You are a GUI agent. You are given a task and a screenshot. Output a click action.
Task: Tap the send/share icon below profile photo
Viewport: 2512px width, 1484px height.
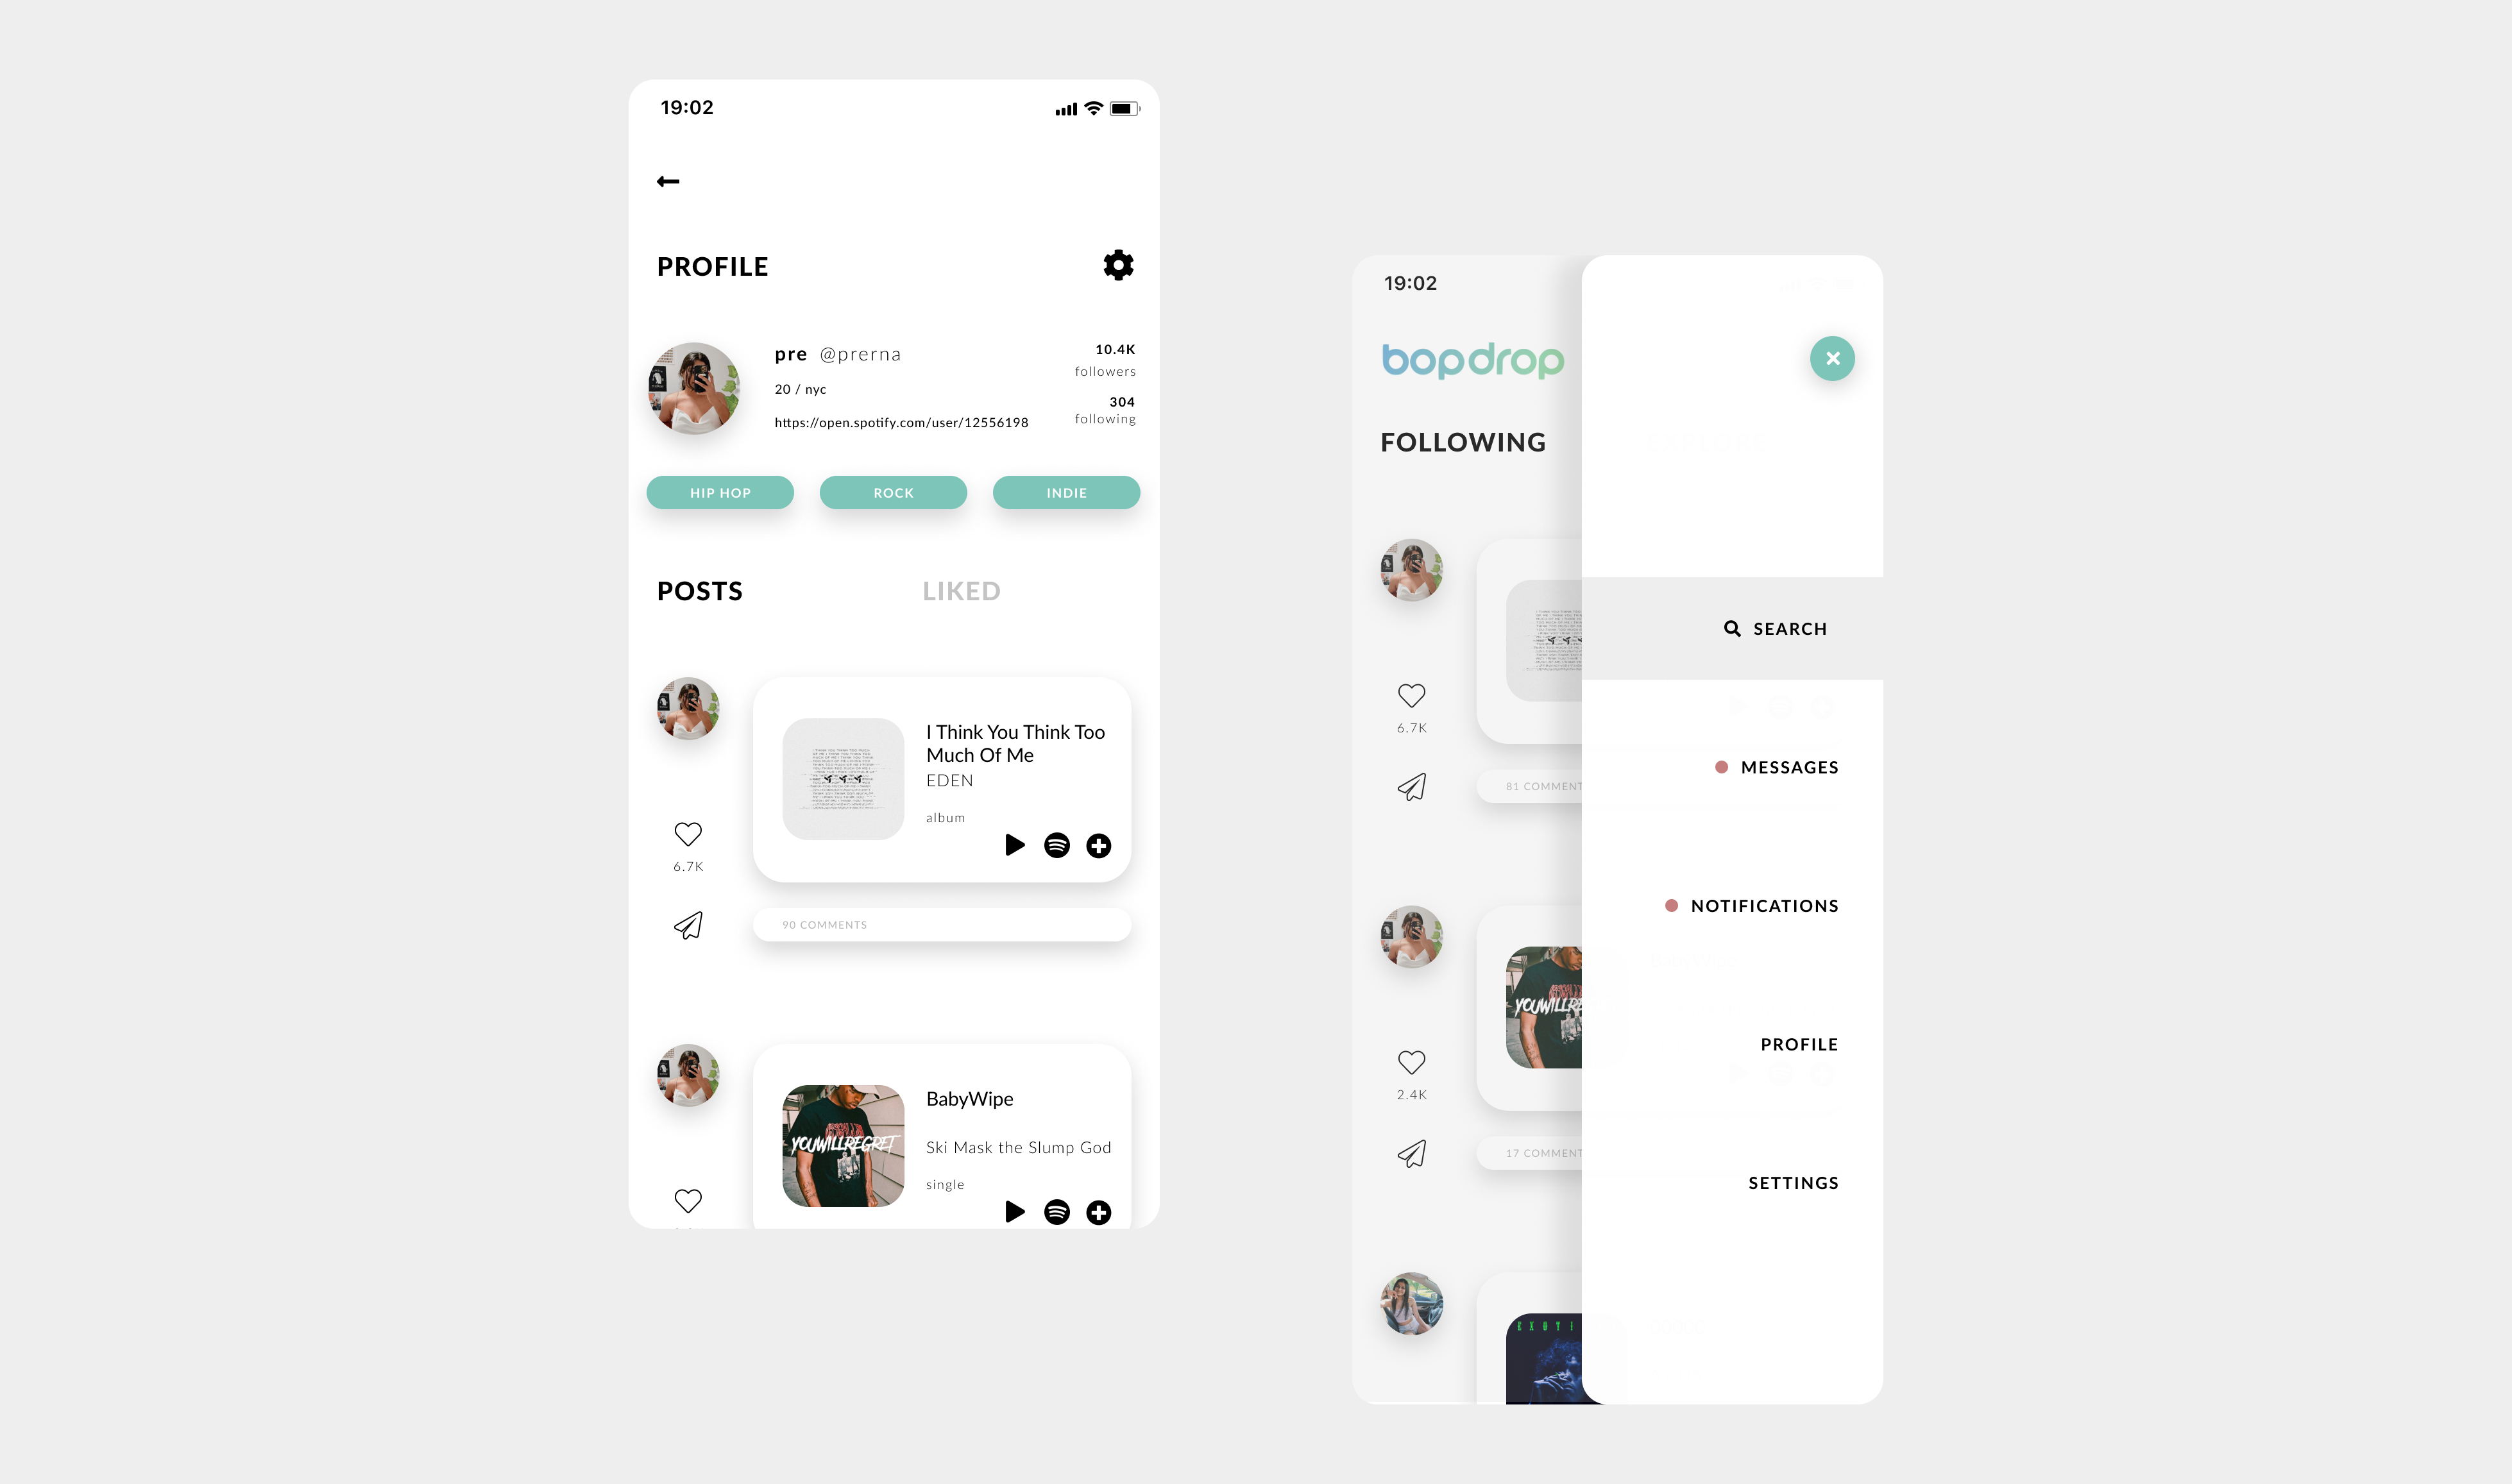pos(689,924)
